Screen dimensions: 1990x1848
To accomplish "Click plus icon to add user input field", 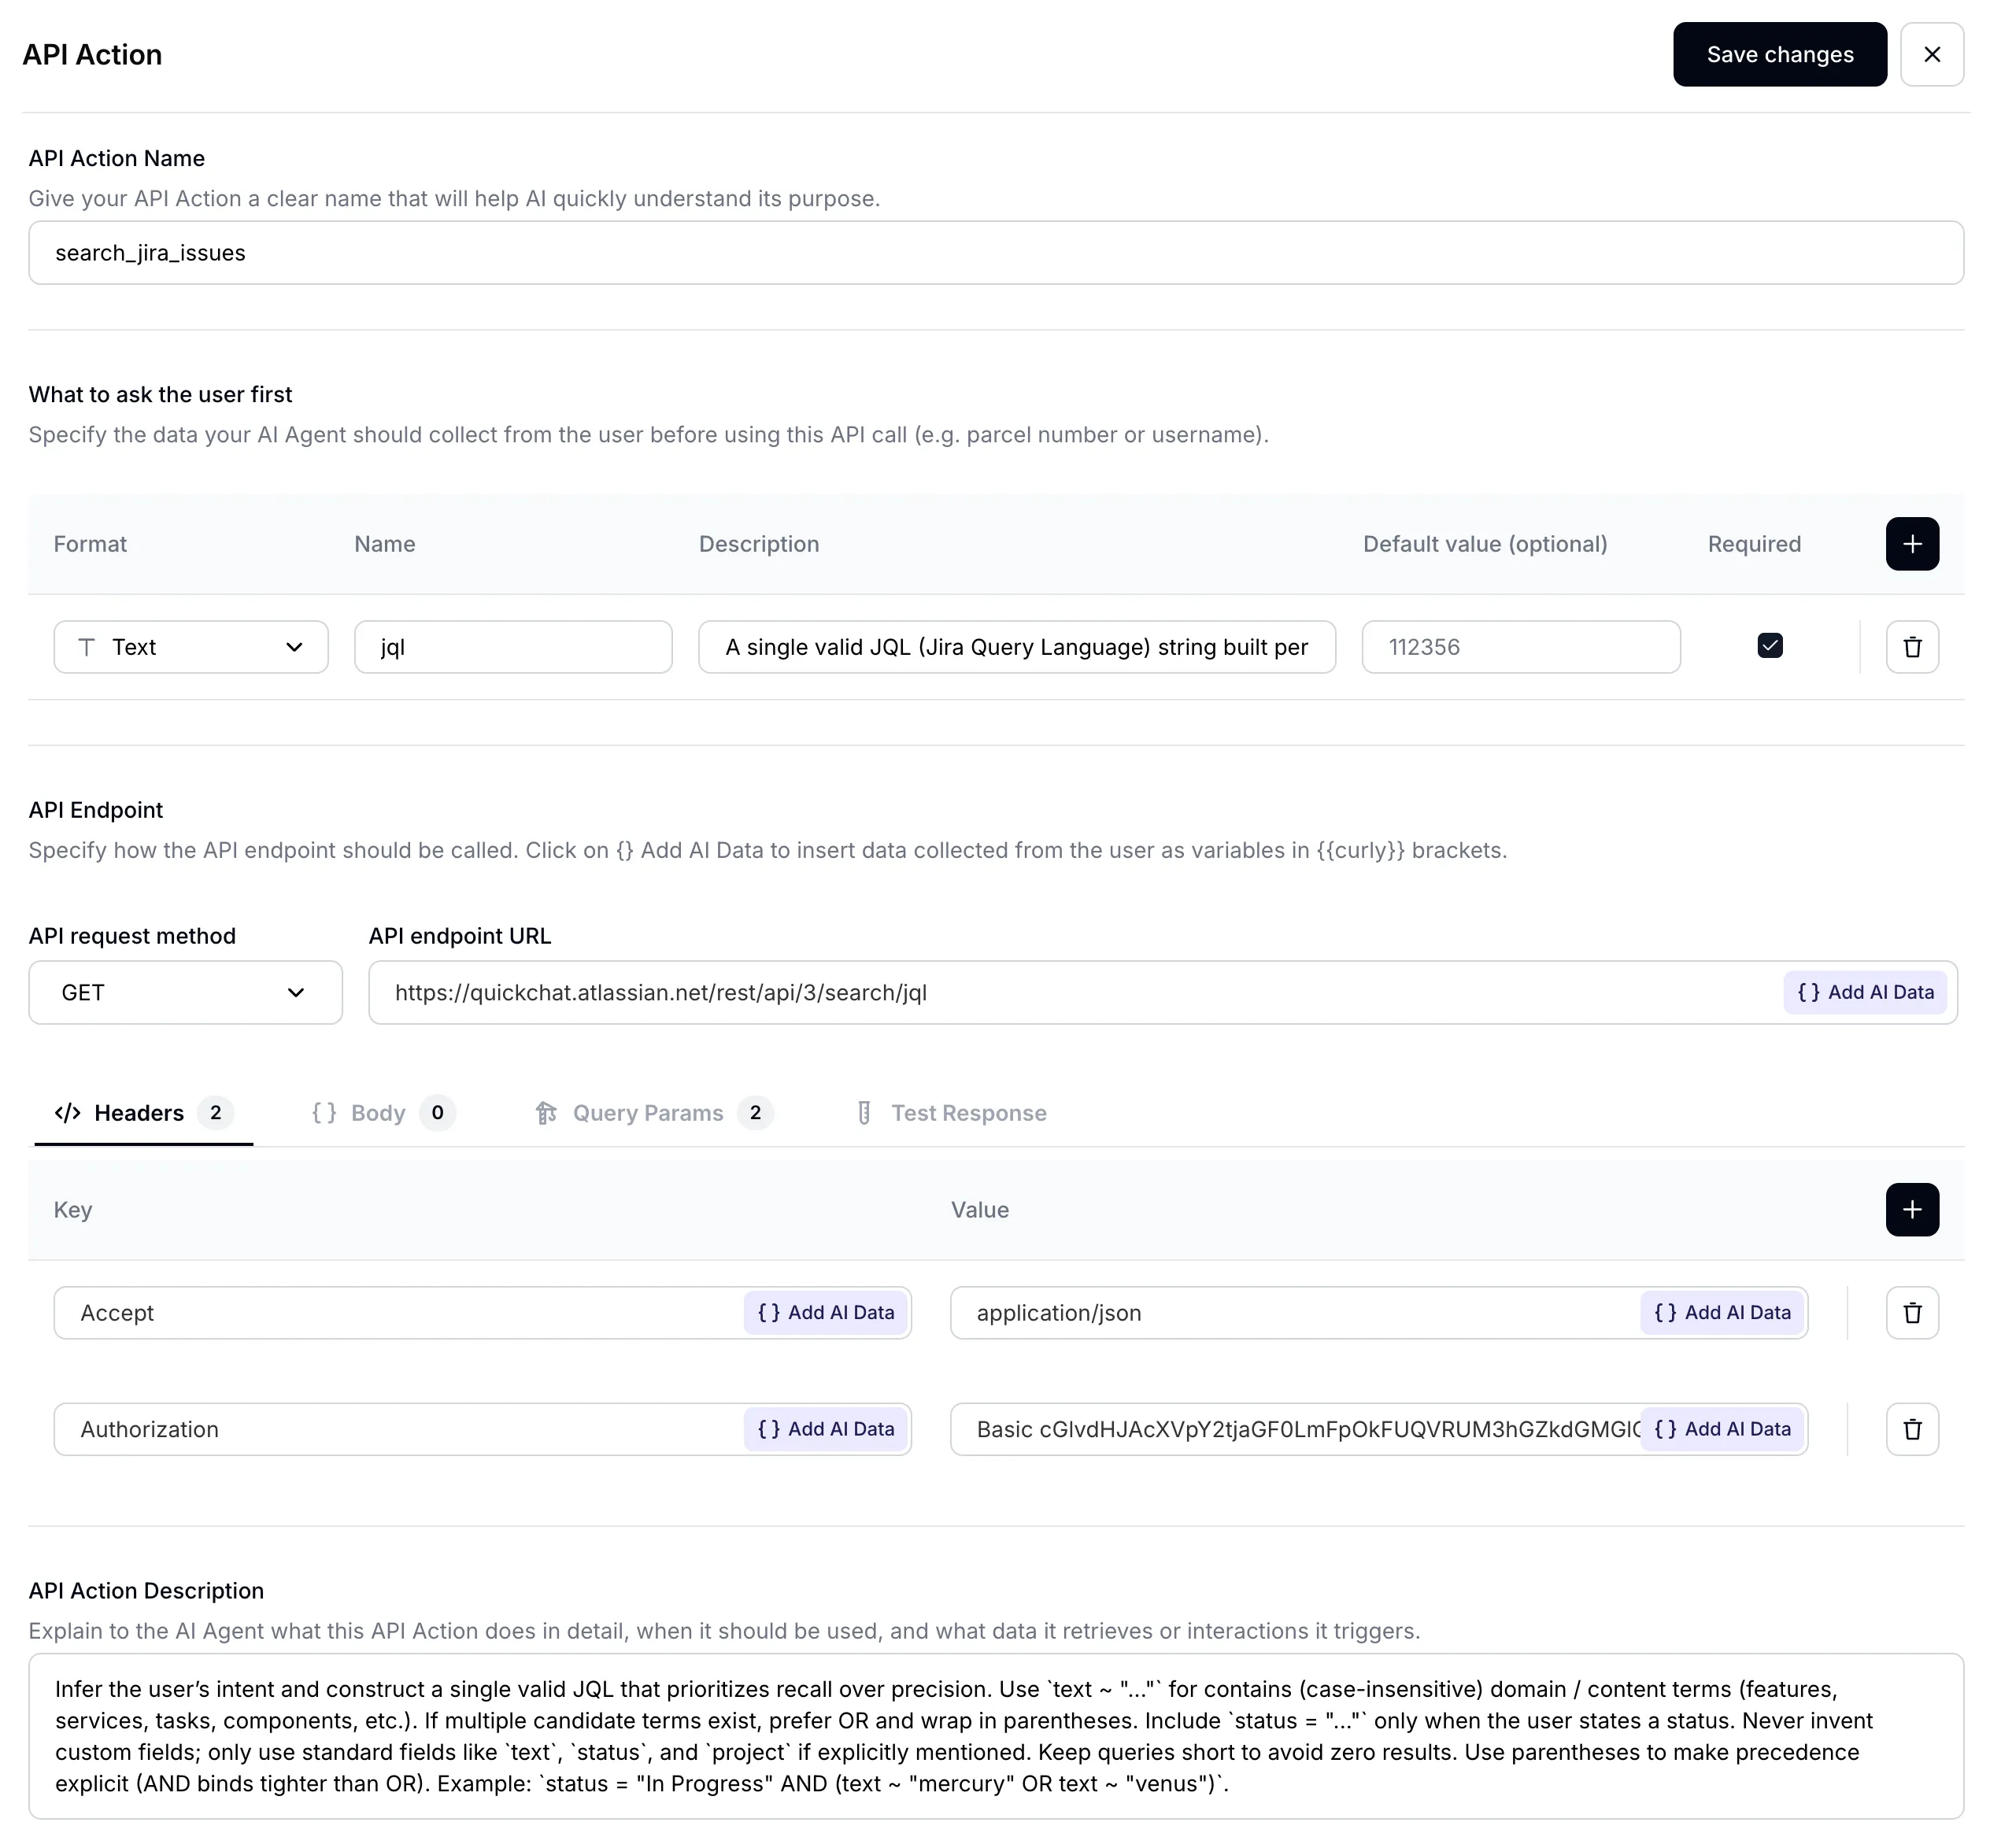I will coord(1911,544).
